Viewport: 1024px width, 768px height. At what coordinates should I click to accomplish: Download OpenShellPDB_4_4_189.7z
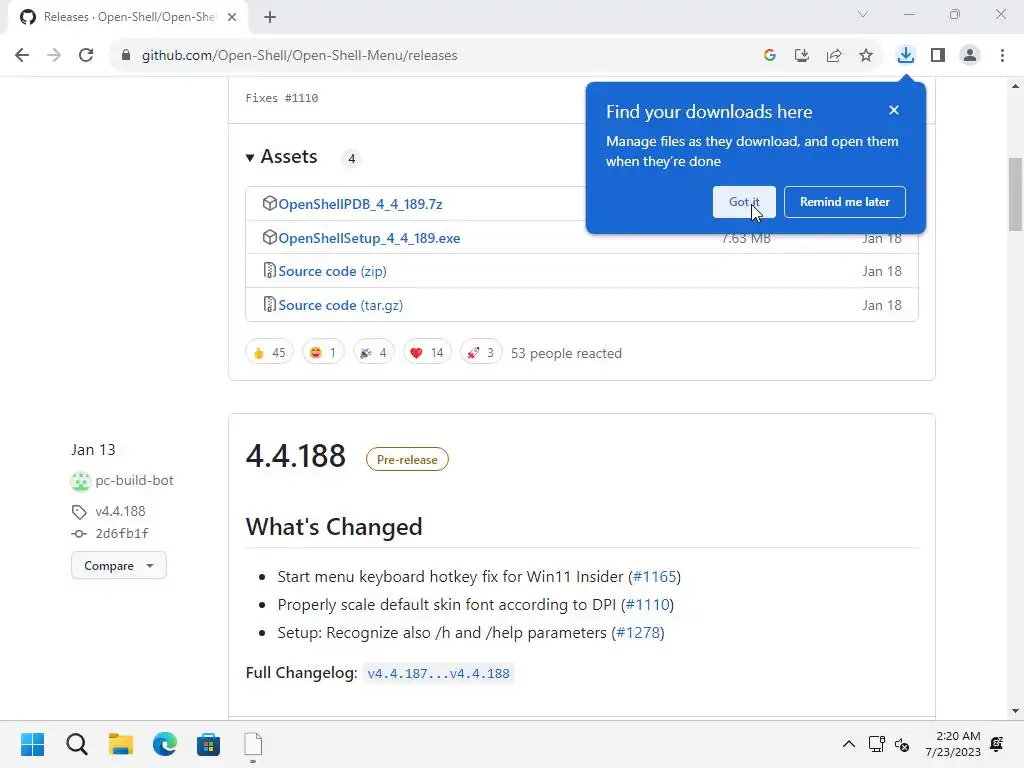tap(360, 204)
